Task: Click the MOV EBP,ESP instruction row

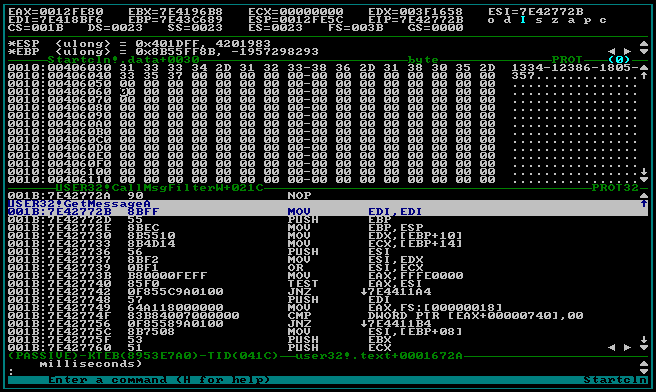Action: [x=216, y=228]
